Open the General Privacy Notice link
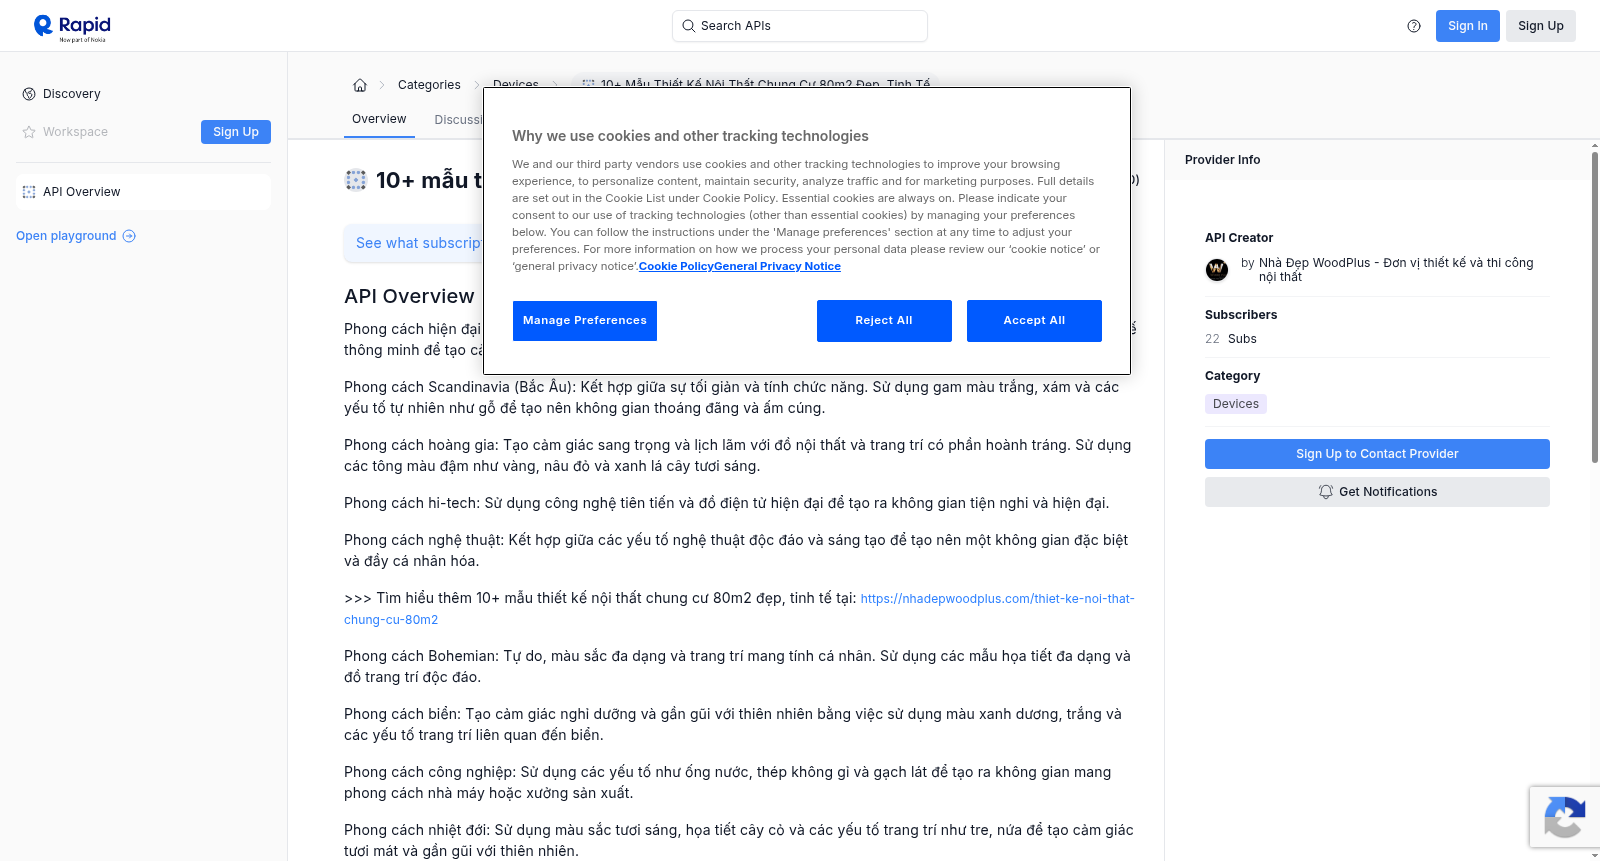Image resolution: width=1600 pixels, height=861 pixels. tap(777, 266)
